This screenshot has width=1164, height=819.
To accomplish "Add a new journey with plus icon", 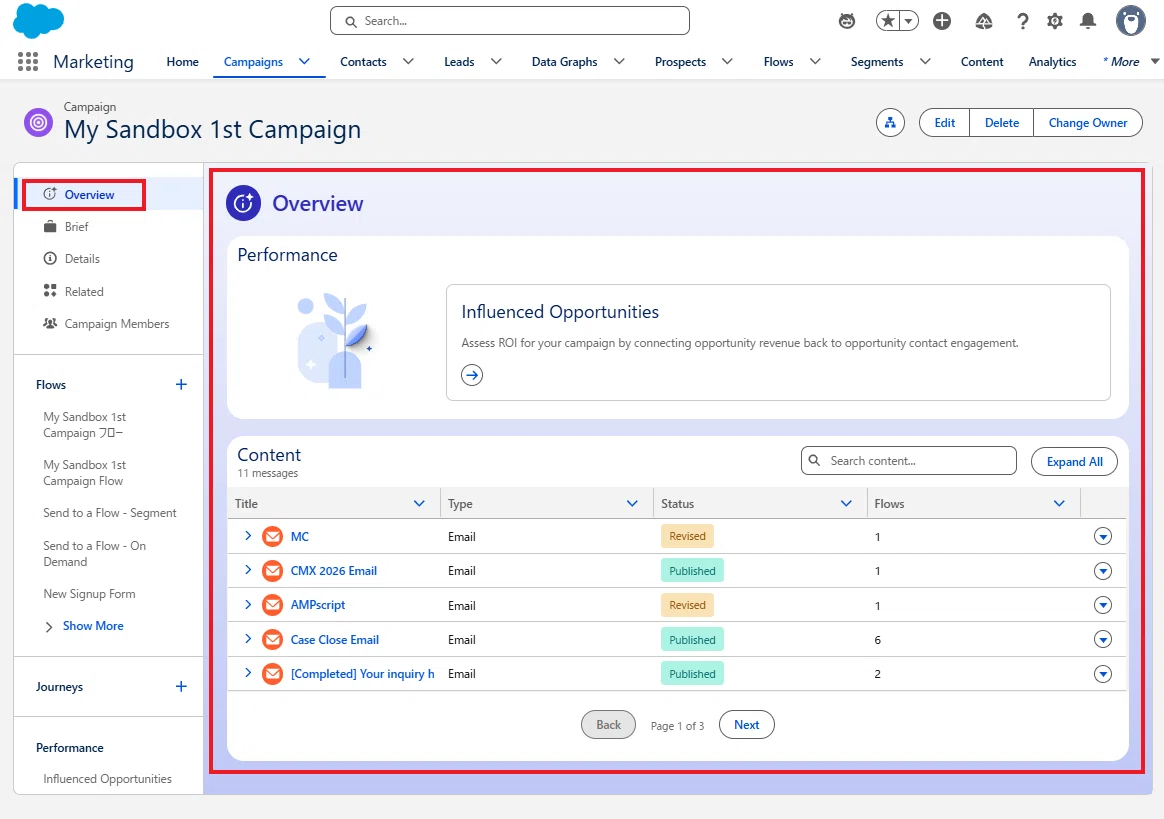I will [x=181, y=687].
